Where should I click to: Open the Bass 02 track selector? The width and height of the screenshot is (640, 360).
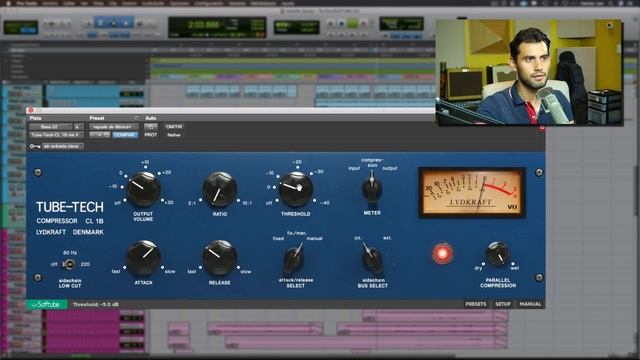(x=51, y=127)
